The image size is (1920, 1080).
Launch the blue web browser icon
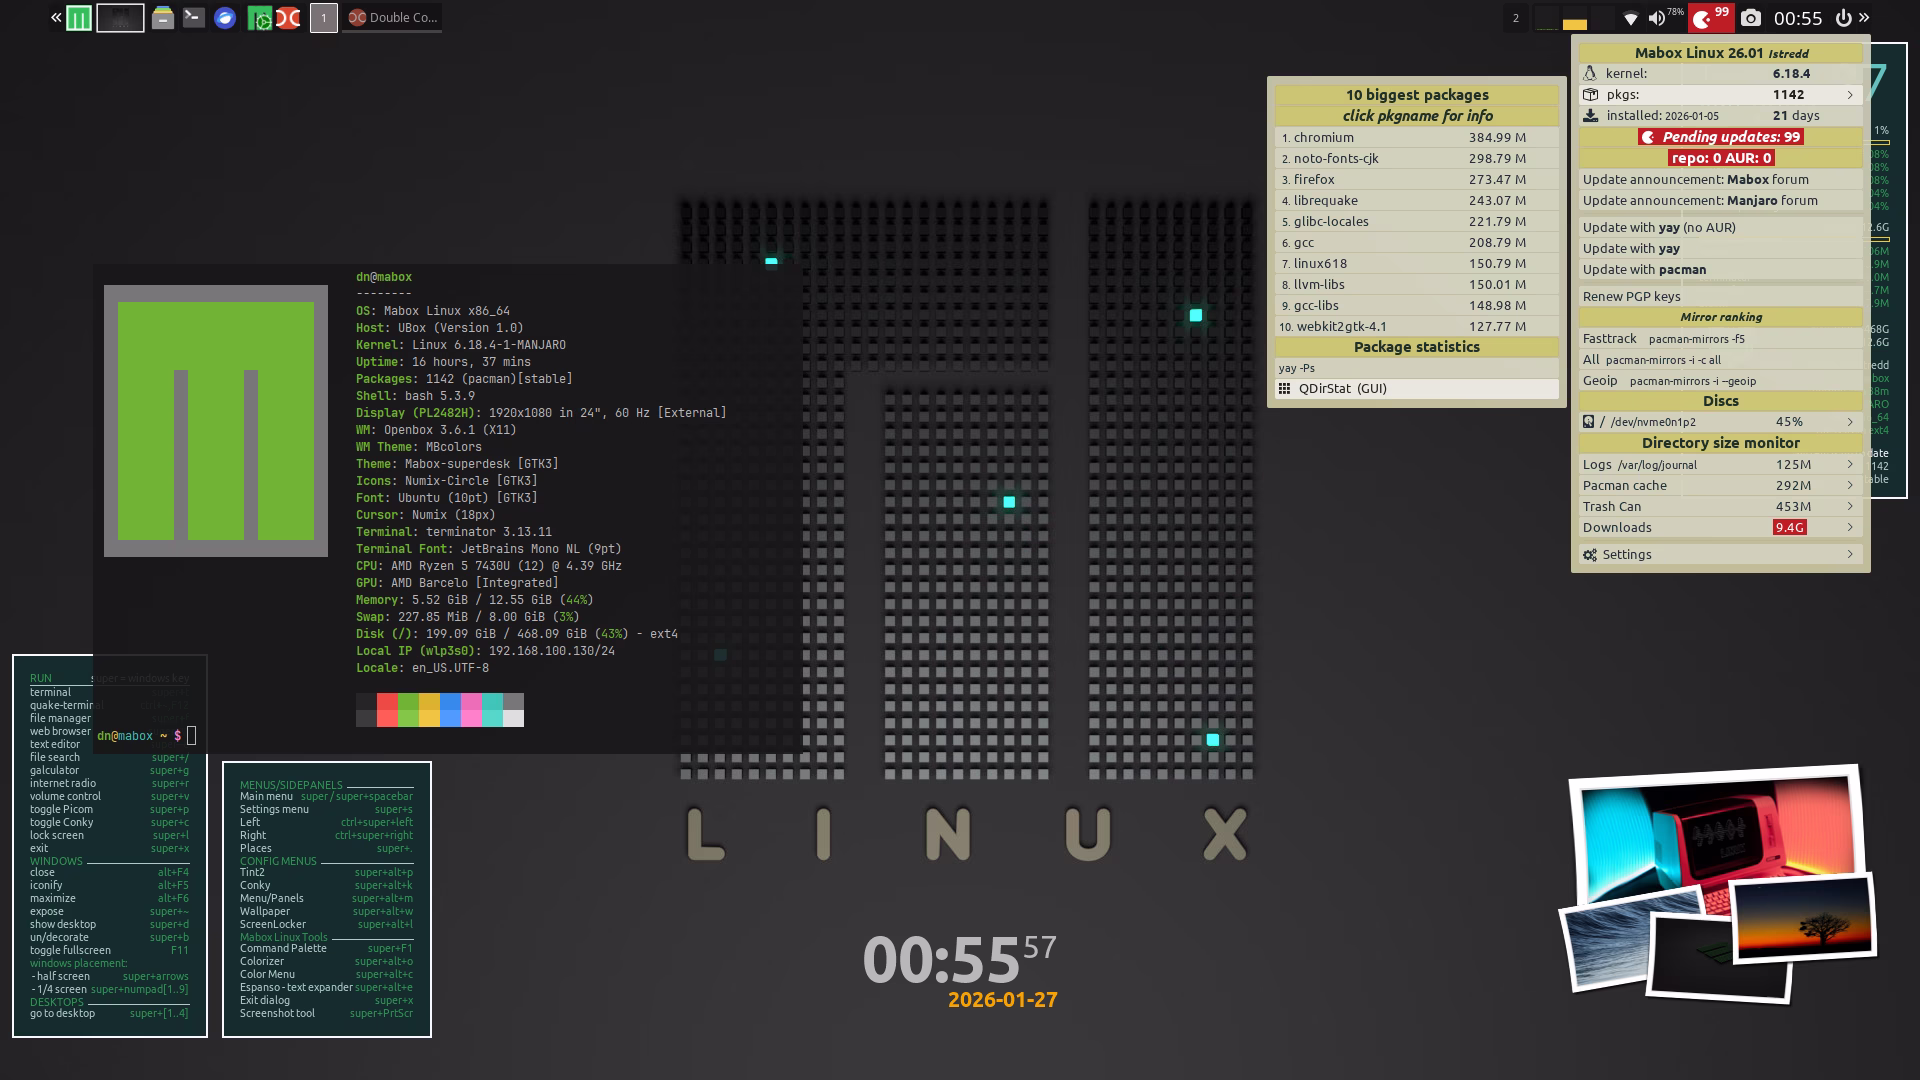click(x=225, y=18)
